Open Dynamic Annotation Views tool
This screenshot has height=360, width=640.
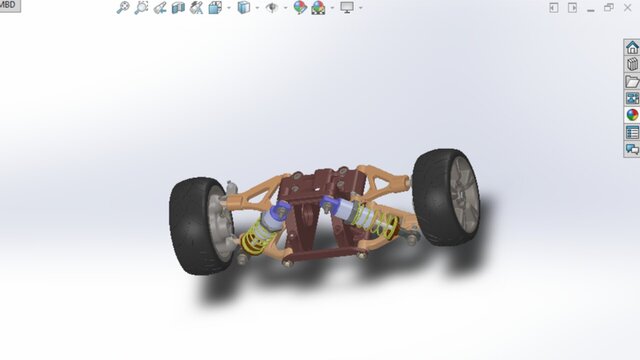(x=197, y=7)
